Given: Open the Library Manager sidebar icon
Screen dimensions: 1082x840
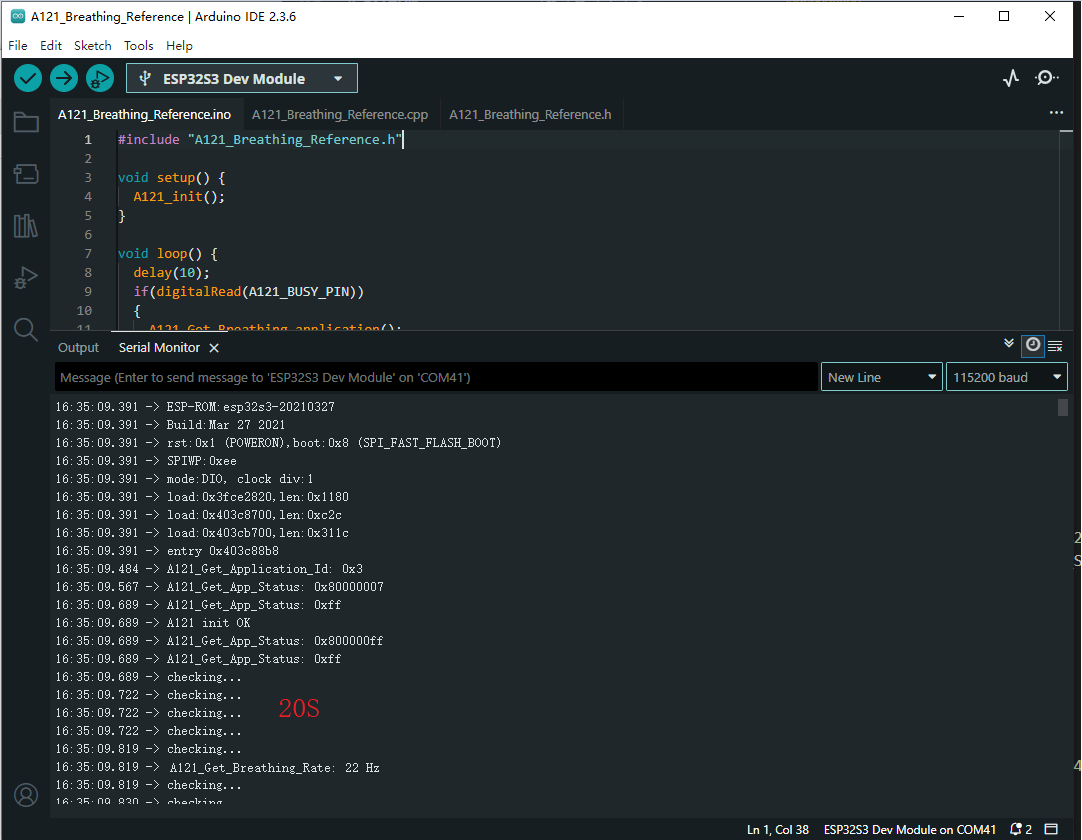Looking at the screenshot, I should pyautogui.click(x=26, y=225).
